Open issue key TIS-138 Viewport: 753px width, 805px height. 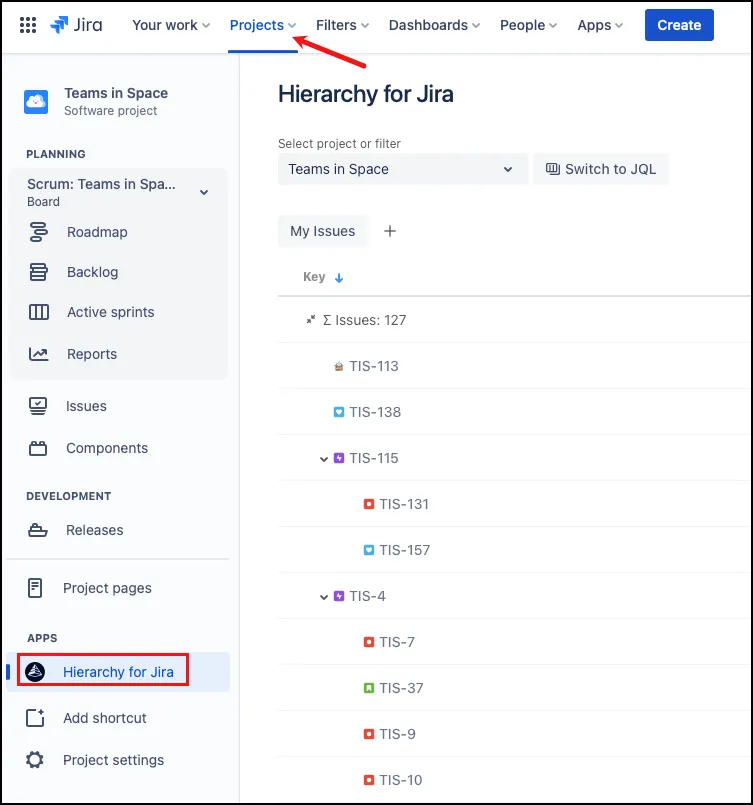pyautogui.click(x=375, y=412)
